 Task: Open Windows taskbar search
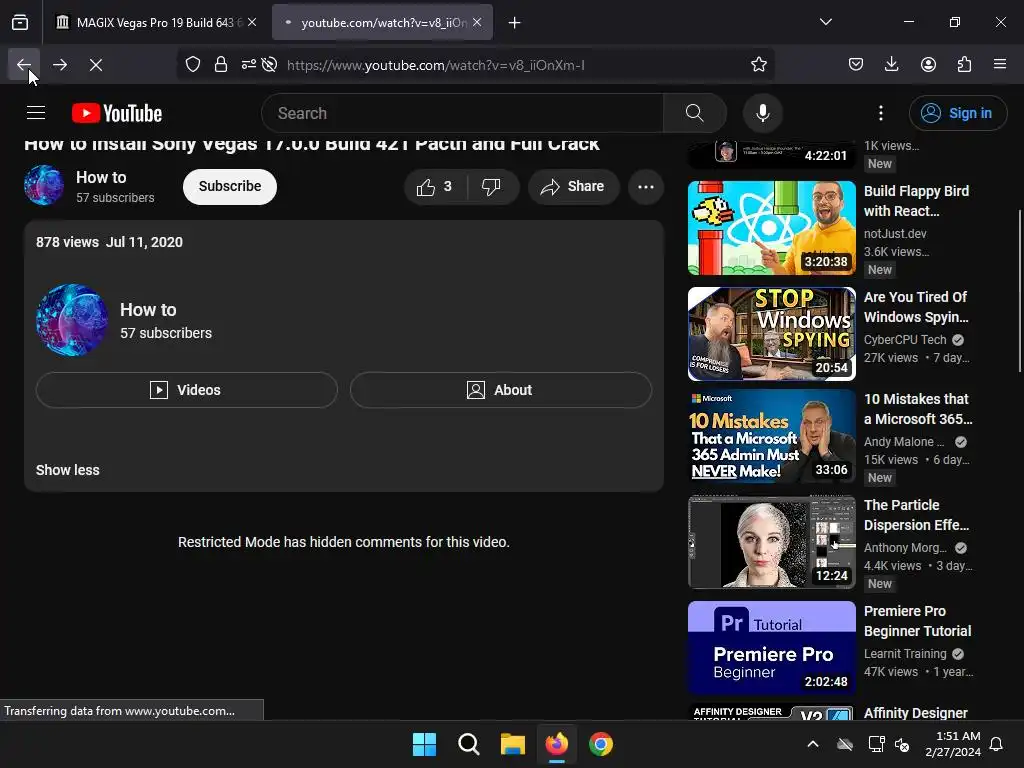point(469,744)
